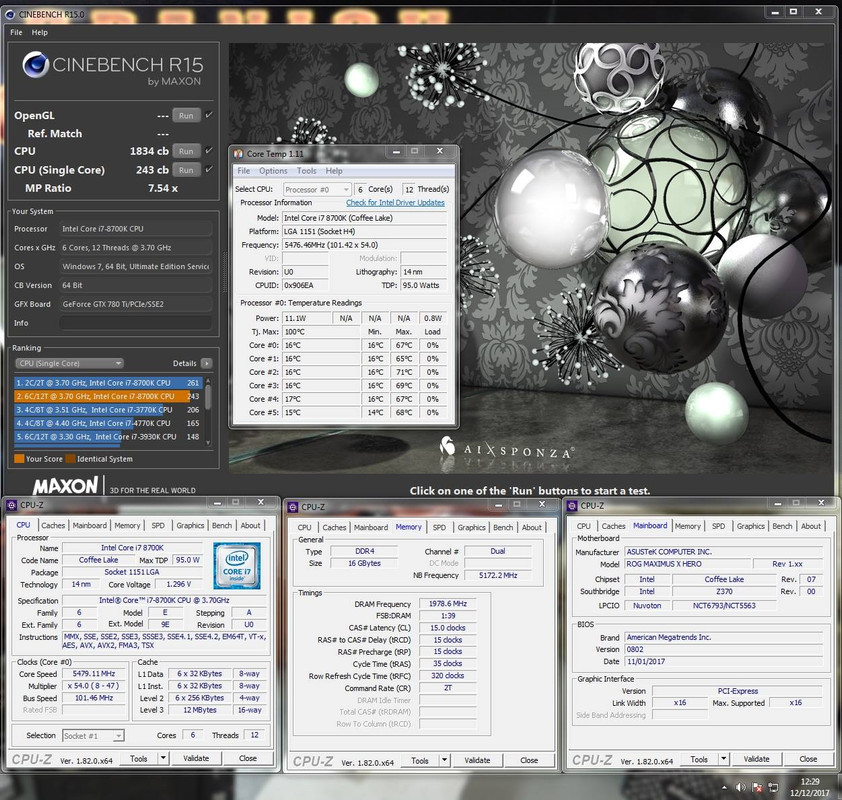
Task: Click the taskbar clock 12:29
Action: point(810,787)
